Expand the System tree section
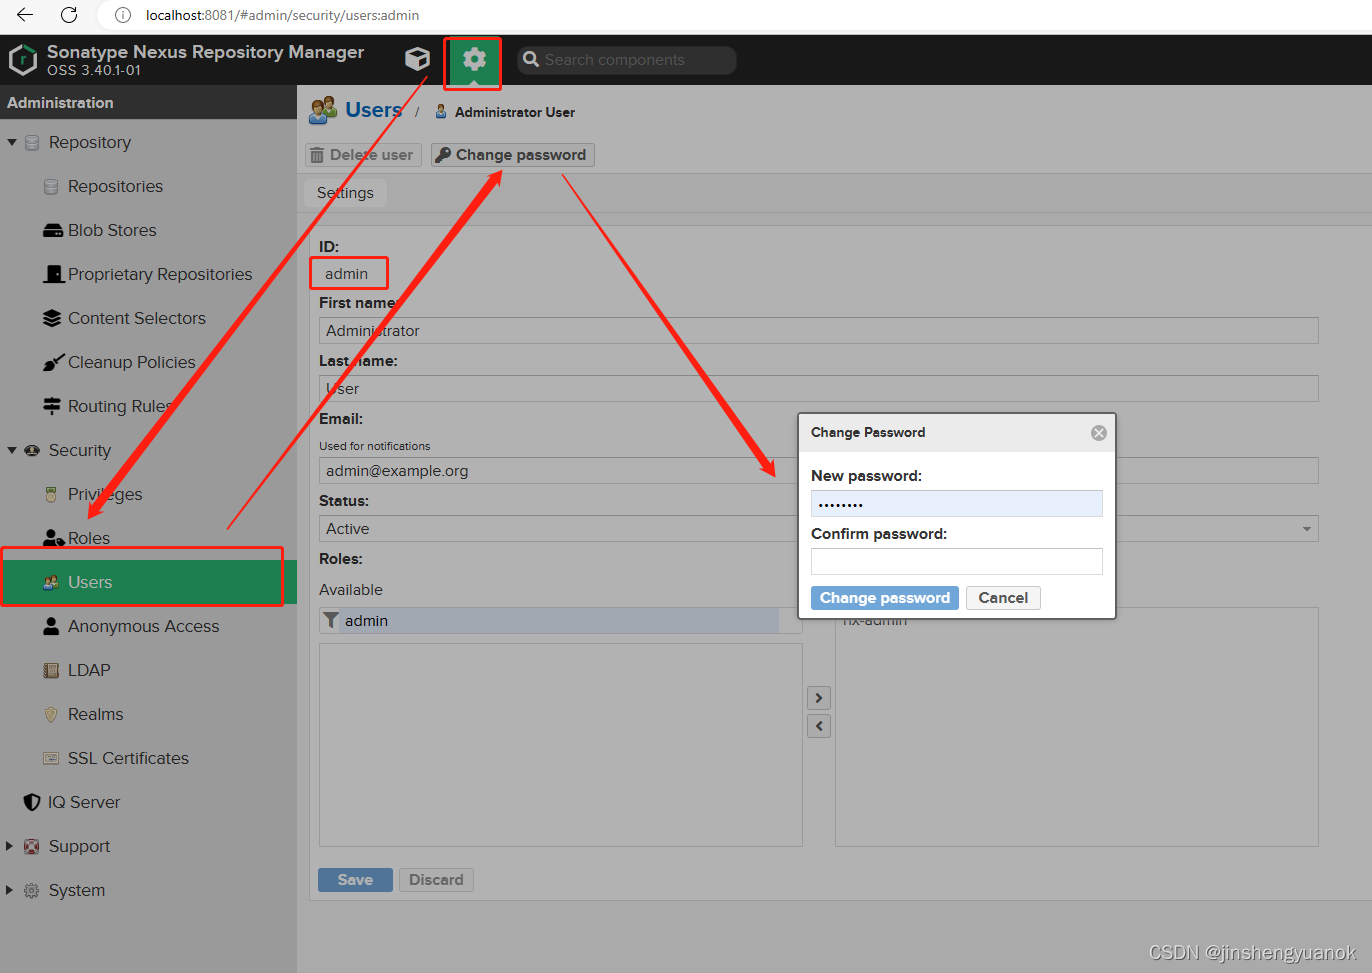Image resolution: width=1372 pixels, height=973 pixels. (10, 890)
